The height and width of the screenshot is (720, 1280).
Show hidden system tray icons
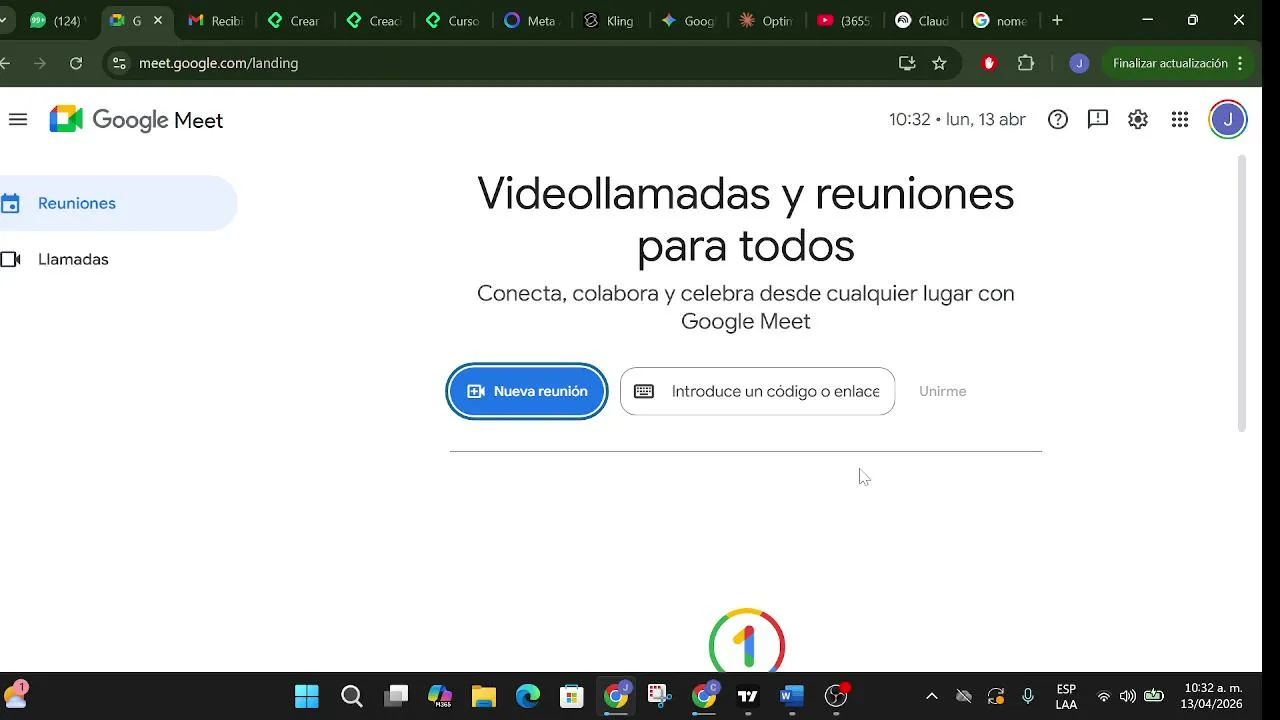coord(932,696)
